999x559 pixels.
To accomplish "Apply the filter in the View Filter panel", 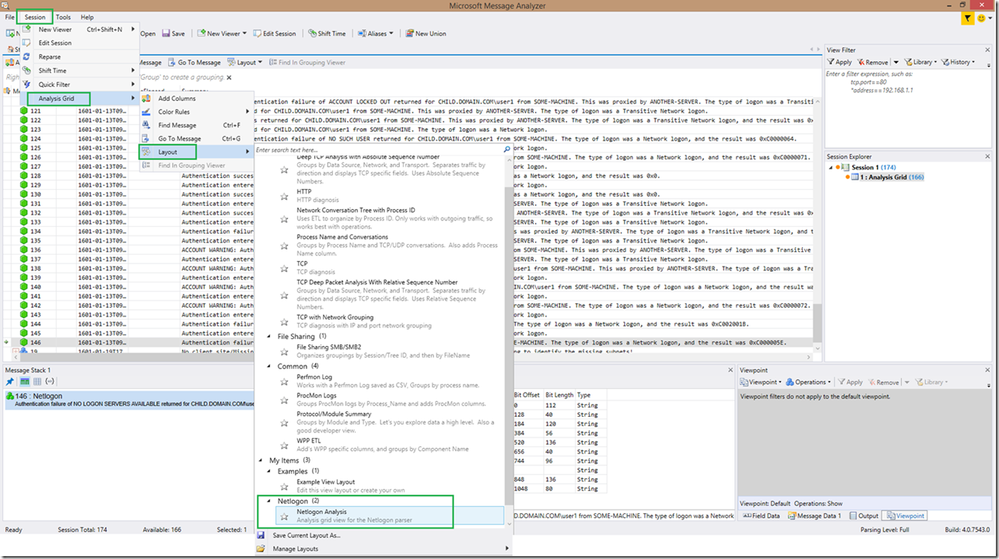I will [x=839, y=62].
